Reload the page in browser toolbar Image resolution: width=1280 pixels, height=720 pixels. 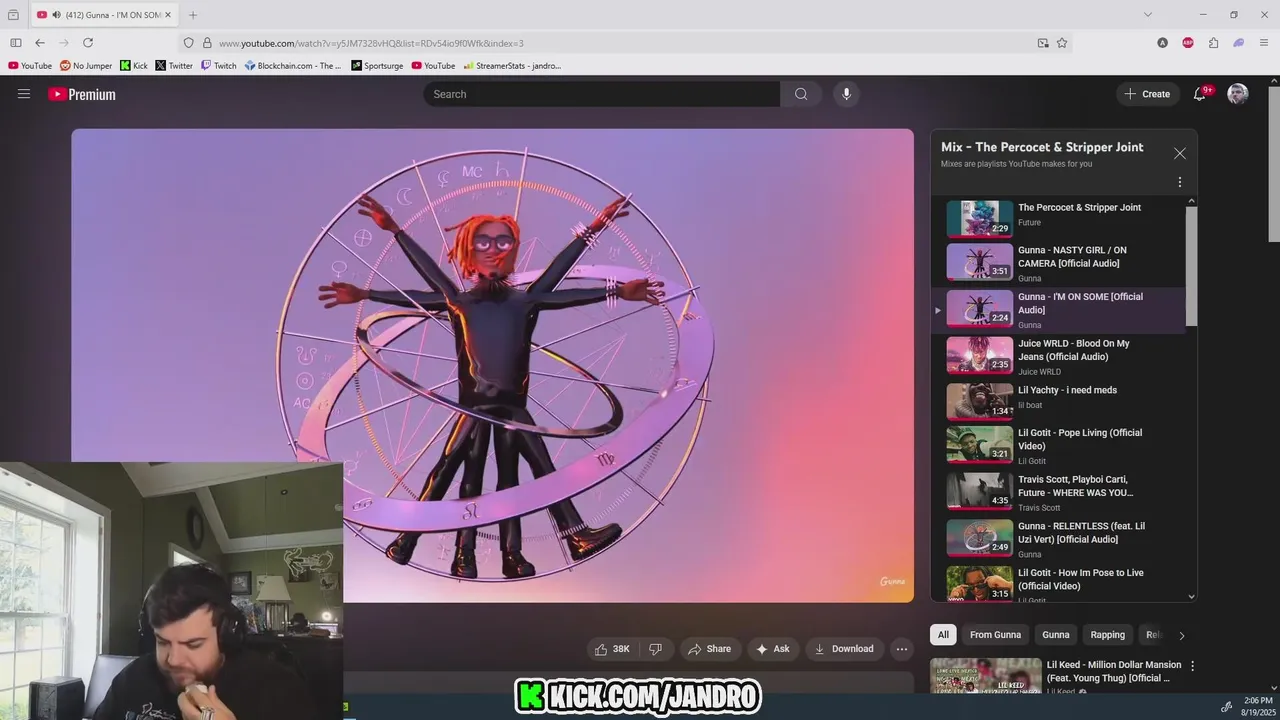[88, 43]
